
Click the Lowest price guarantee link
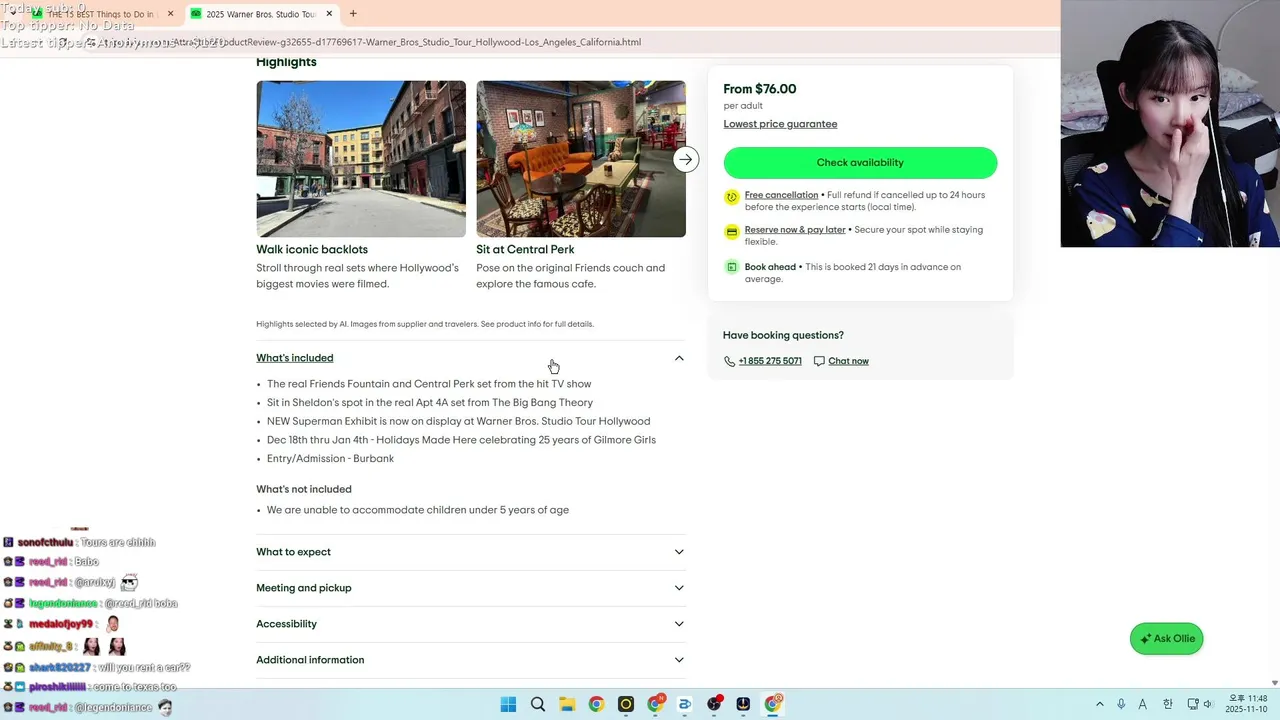point(780,124)
